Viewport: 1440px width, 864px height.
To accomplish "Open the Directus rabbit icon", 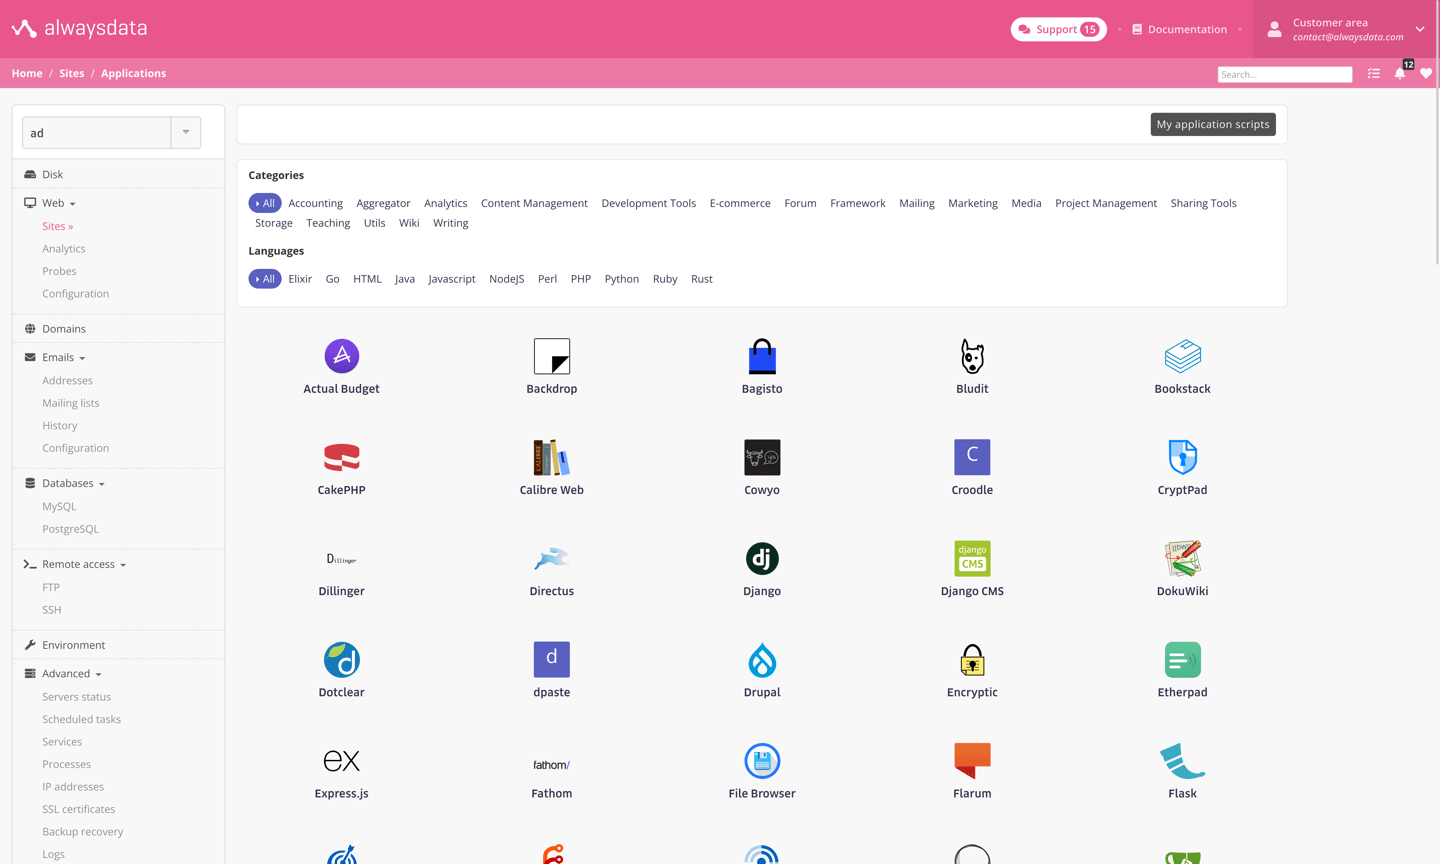I will 552,558.
